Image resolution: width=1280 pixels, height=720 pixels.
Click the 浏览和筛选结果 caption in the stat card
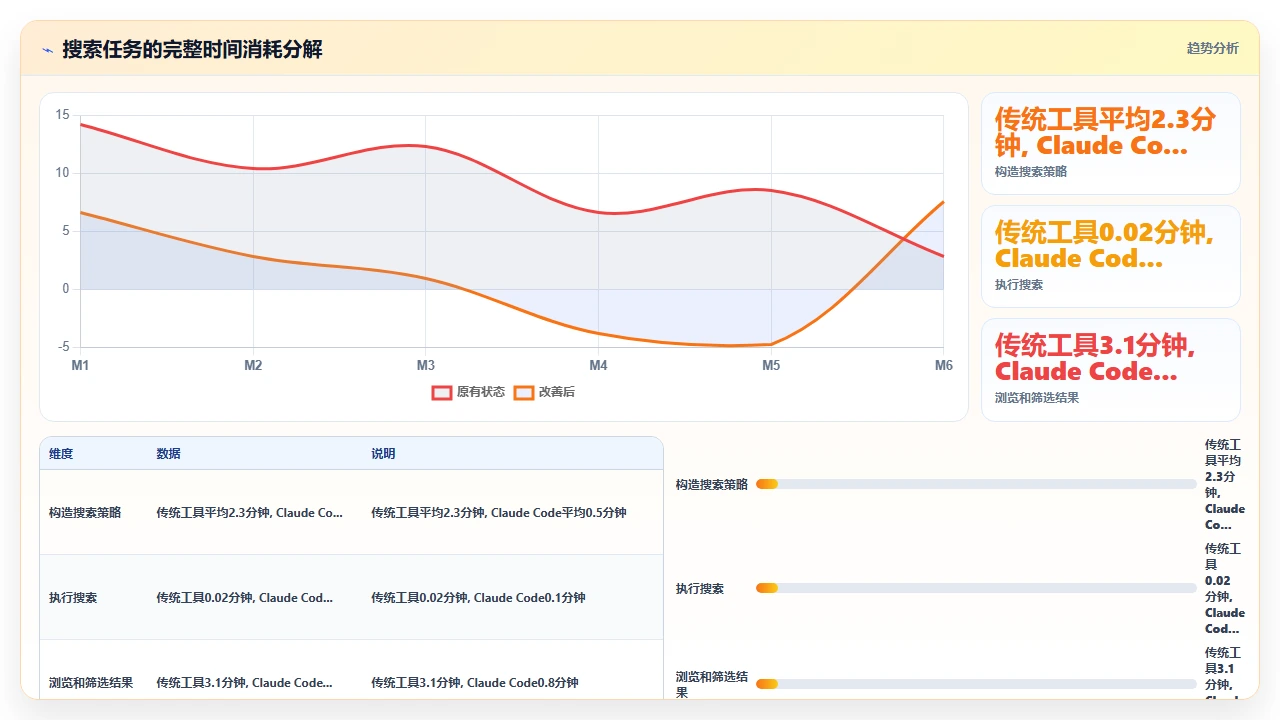1037,398
